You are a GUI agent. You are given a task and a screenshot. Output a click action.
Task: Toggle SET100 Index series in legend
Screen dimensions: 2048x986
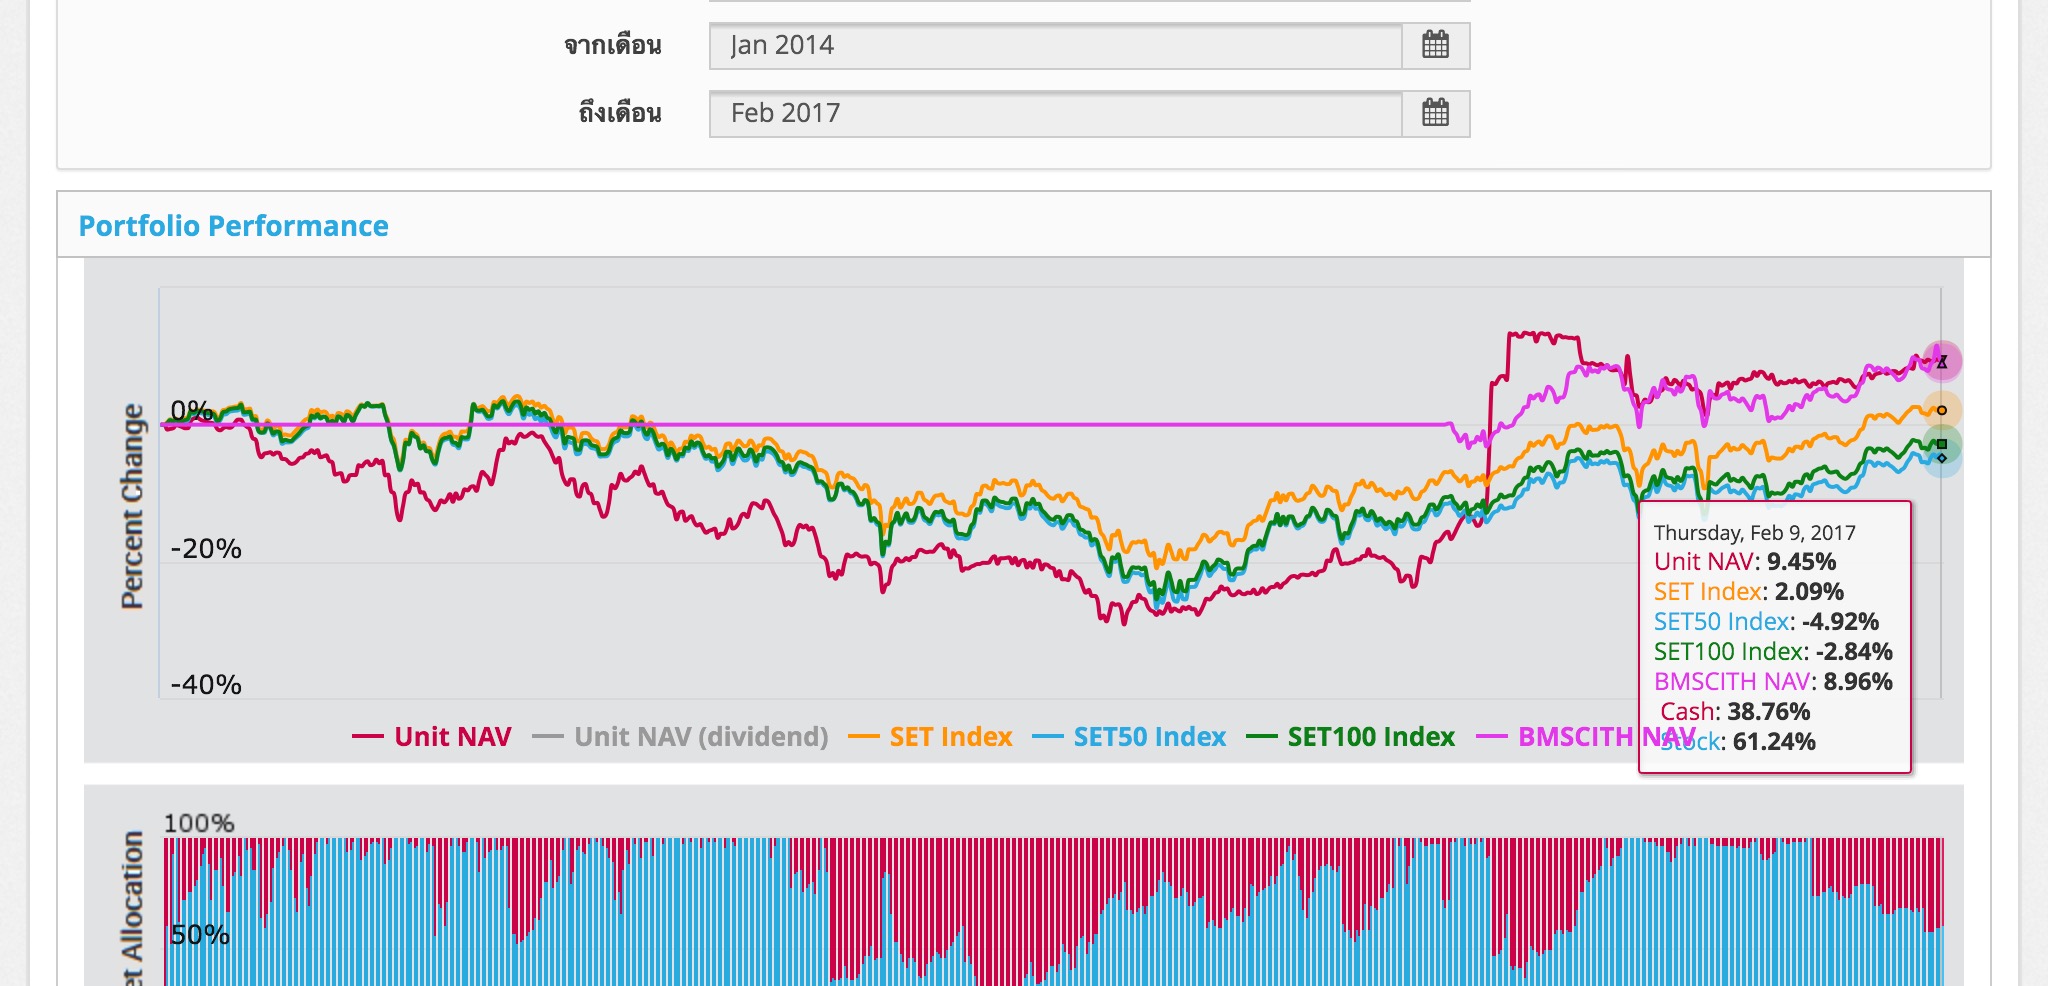click(1351, 737)
